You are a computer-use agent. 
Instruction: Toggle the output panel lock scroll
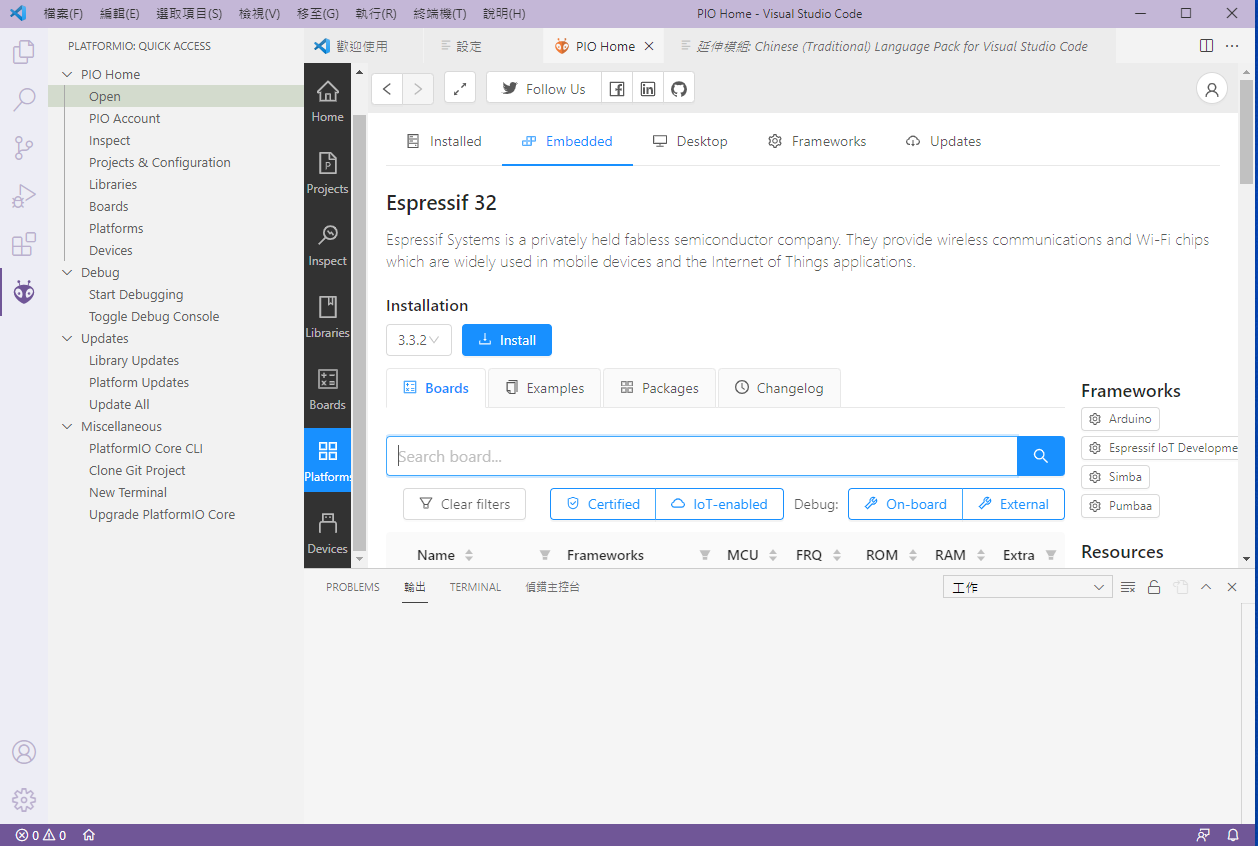pos(1154,587)
